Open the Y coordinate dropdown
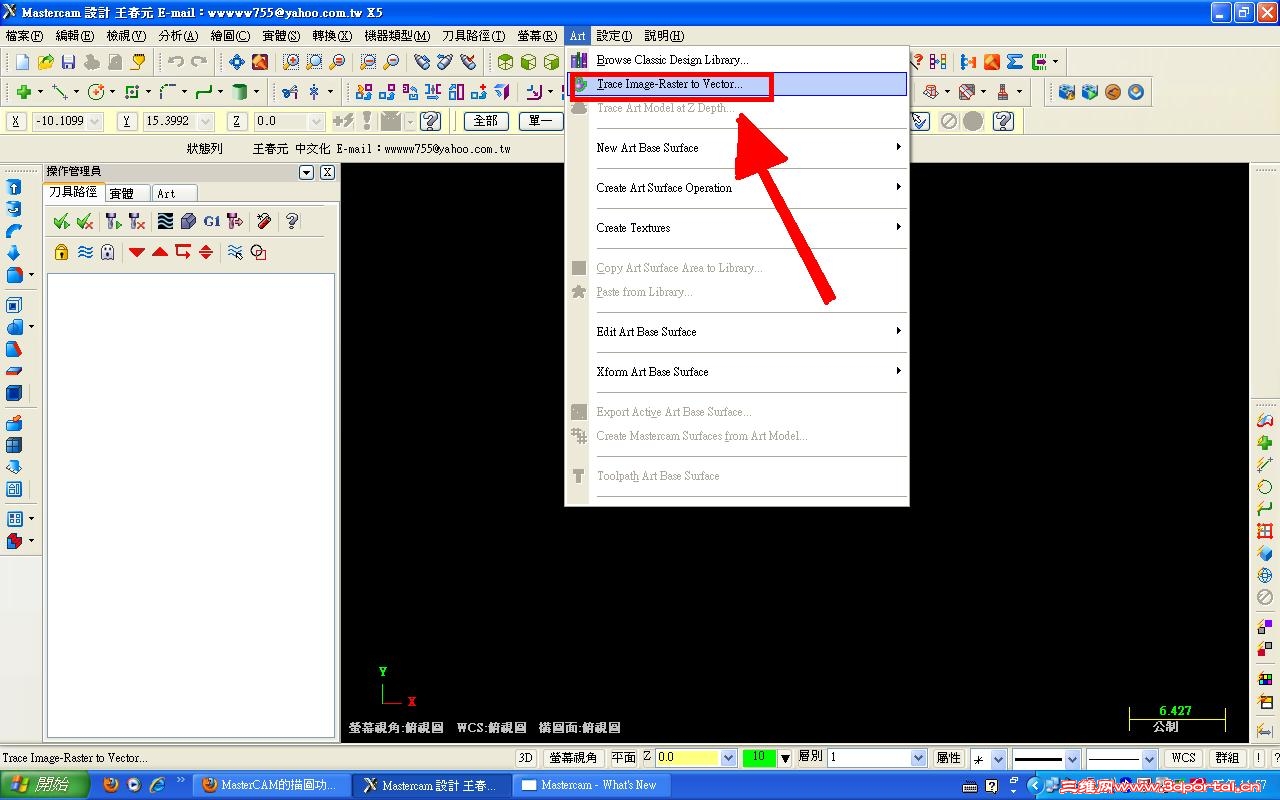 [x=206, y=121]
